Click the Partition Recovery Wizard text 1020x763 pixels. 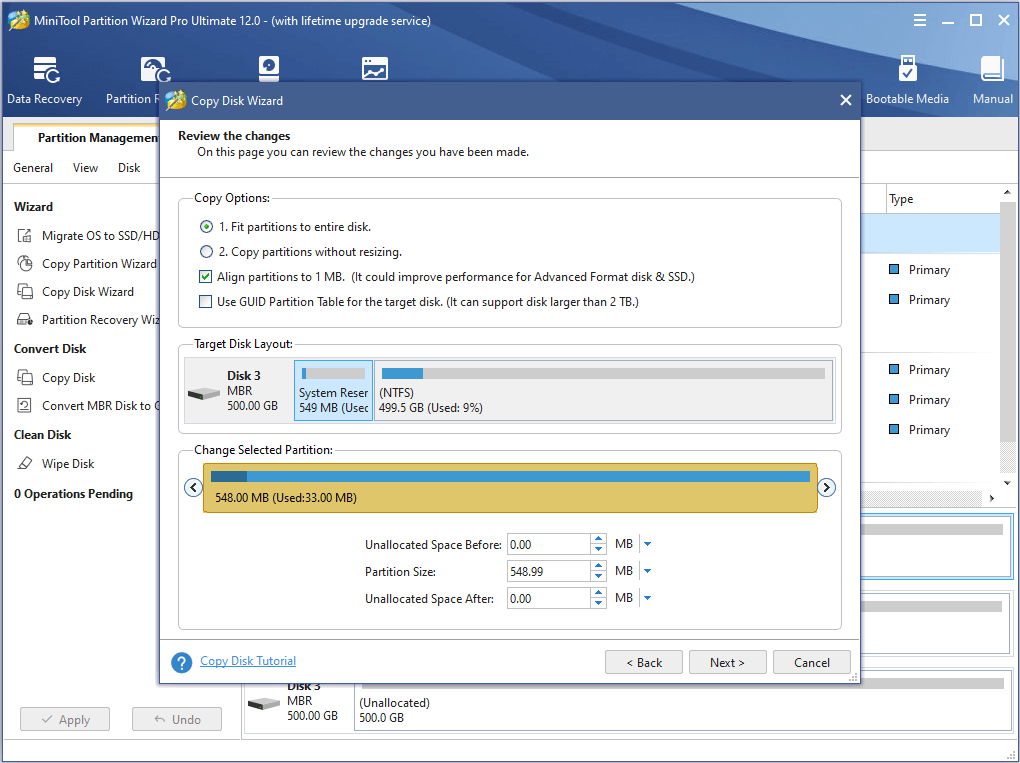click(100, 319)
